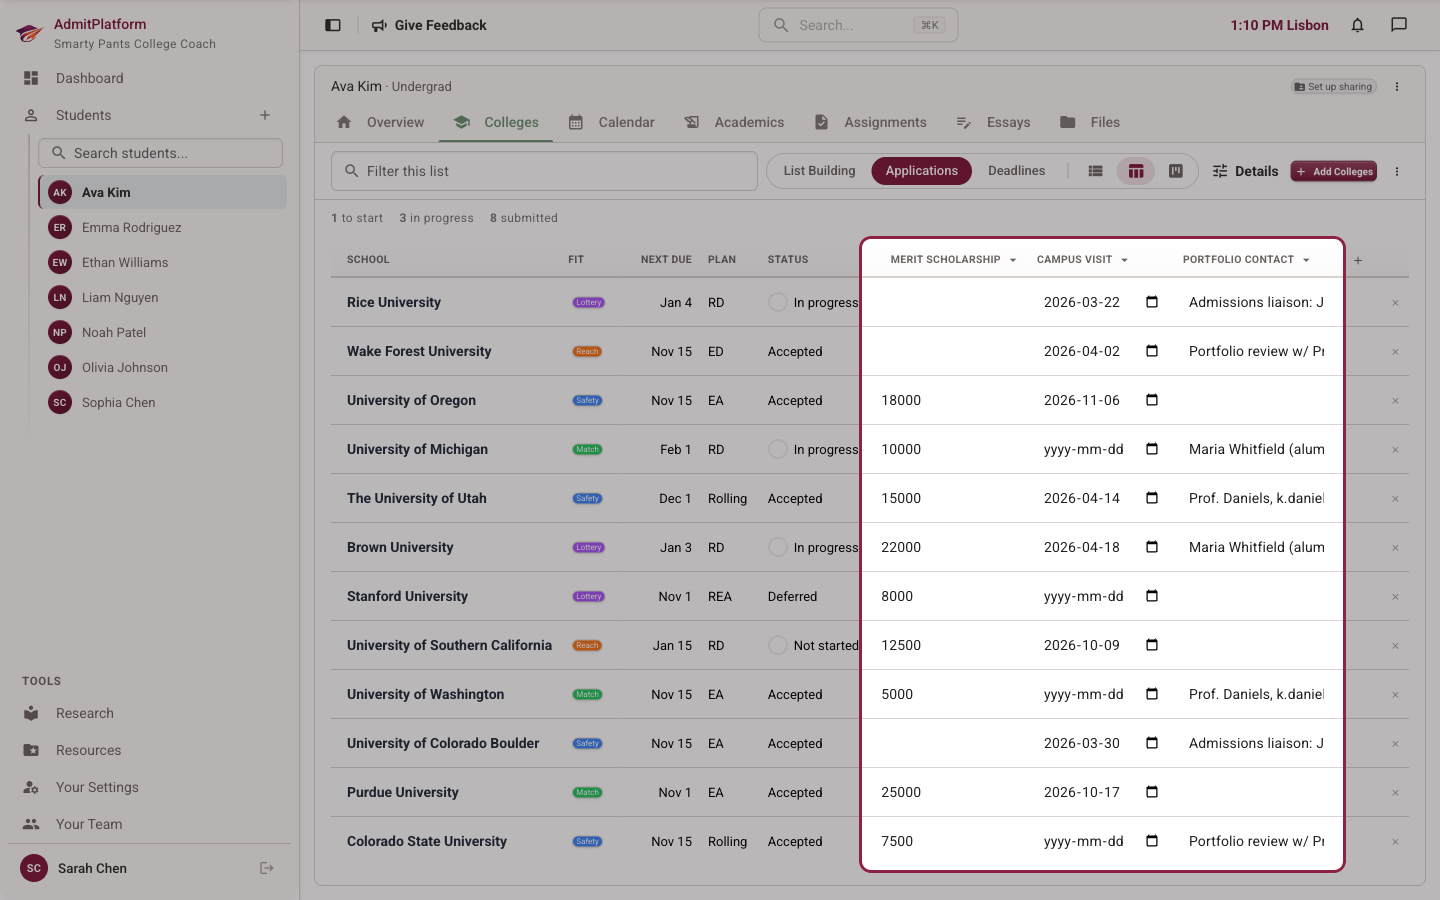Switch to compact list view icon
This screenshot has height=900, width=1440.
click(x=1096, y=171)
